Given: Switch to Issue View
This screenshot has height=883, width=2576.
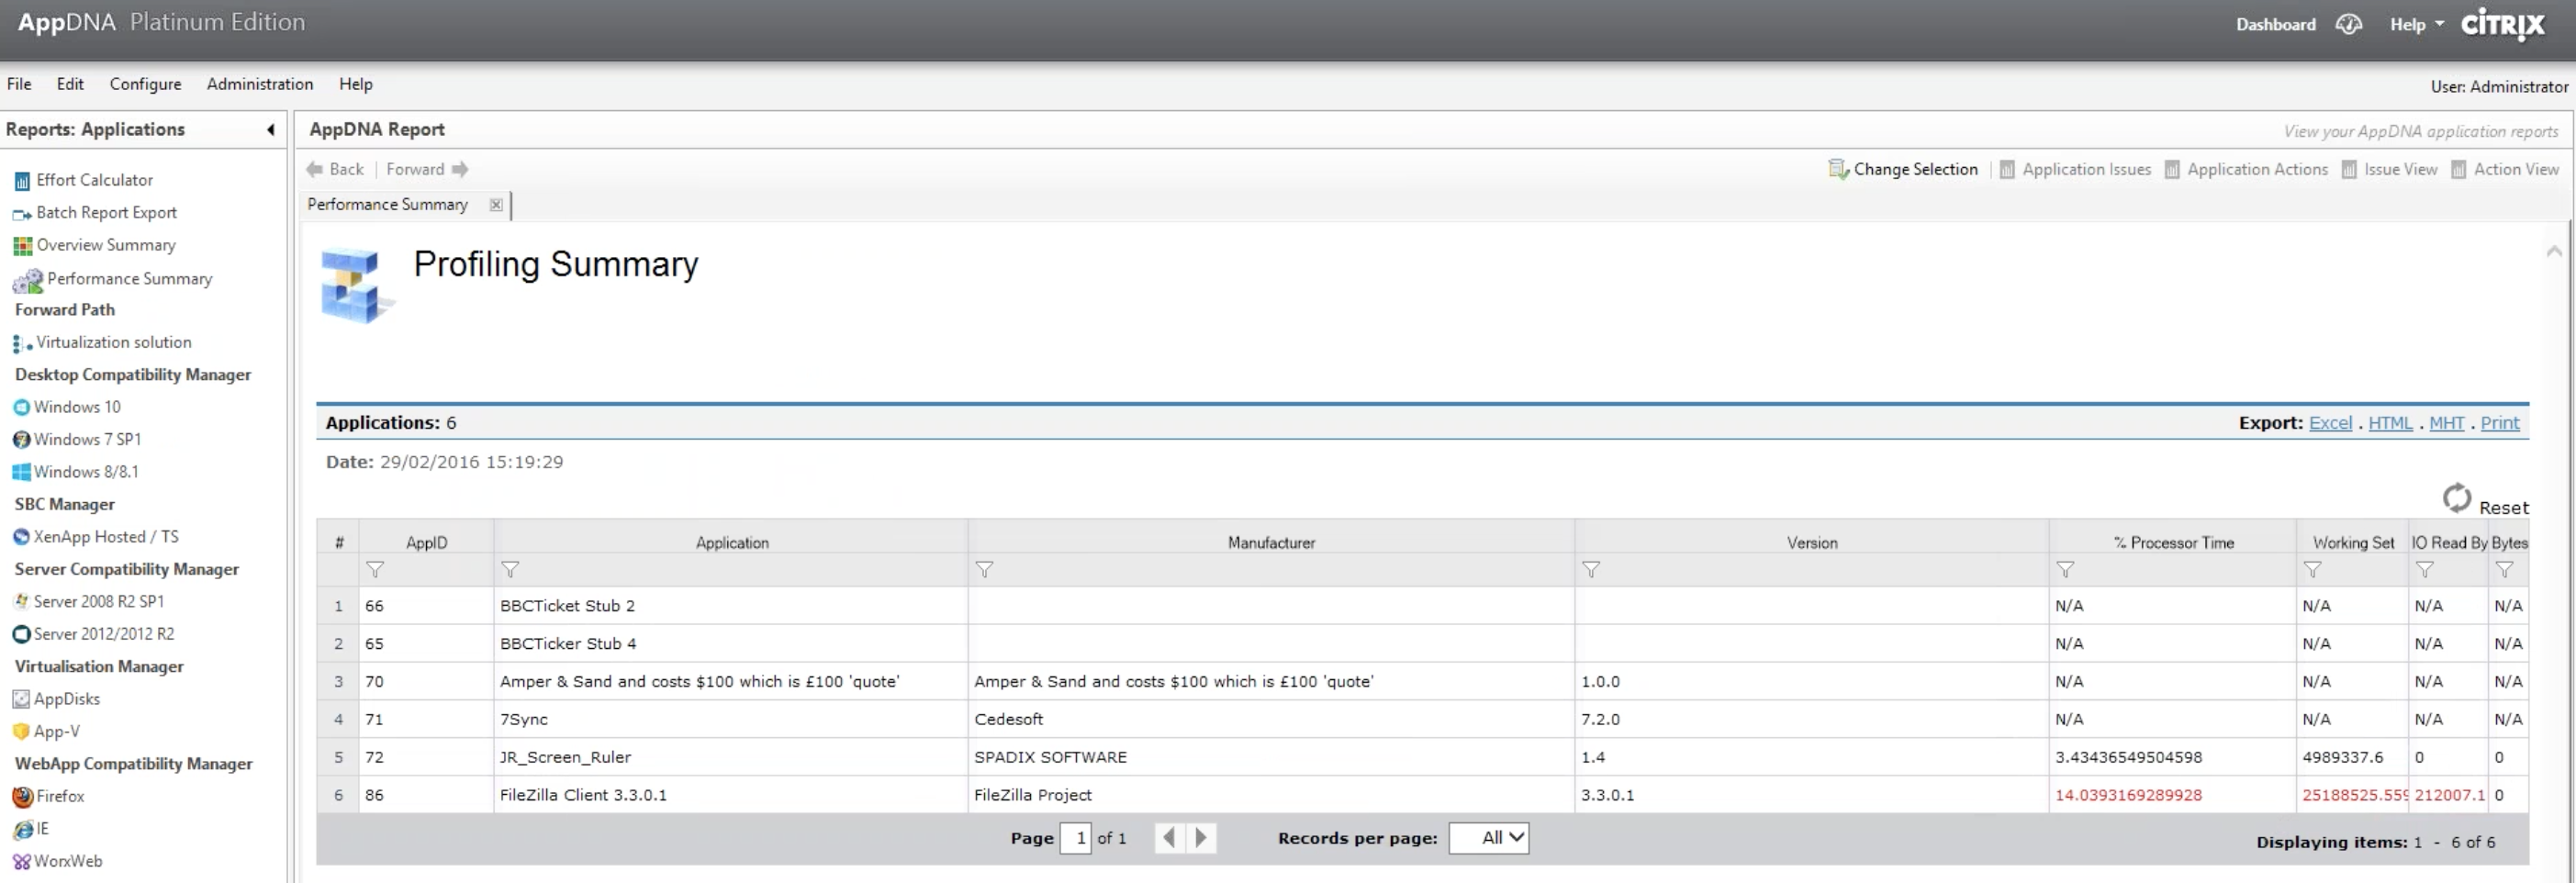Looking at the screenshot, I should click(x=2389, y=170).
